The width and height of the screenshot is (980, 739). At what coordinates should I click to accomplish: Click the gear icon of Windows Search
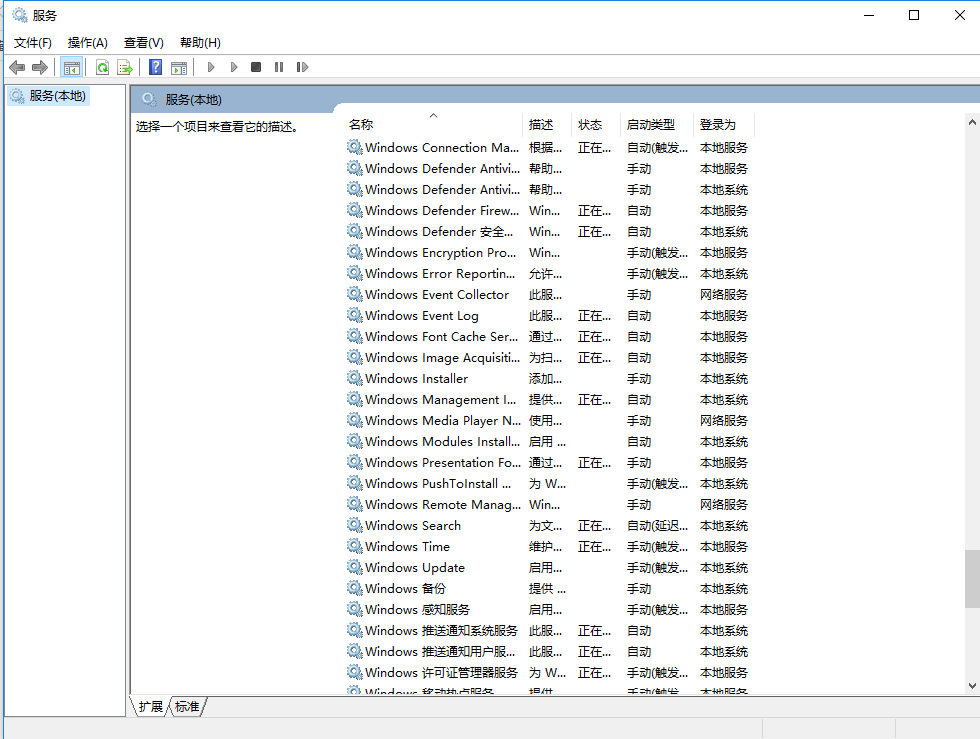point(355,525)
